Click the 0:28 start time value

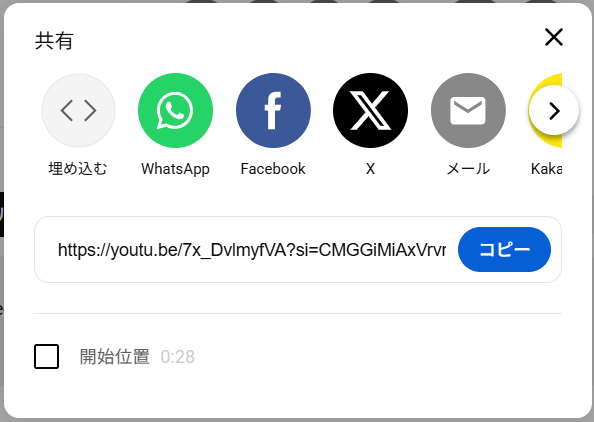(178, 357)
